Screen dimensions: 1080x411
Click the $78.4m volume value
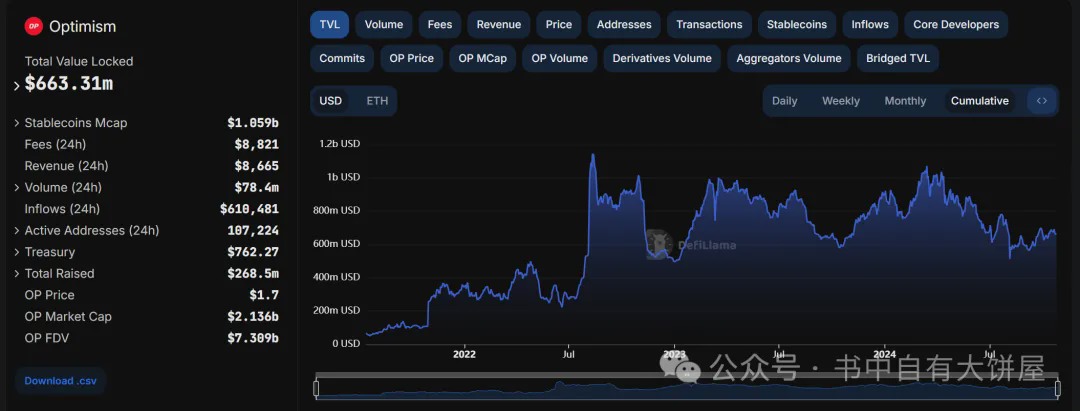coord(256,187)
